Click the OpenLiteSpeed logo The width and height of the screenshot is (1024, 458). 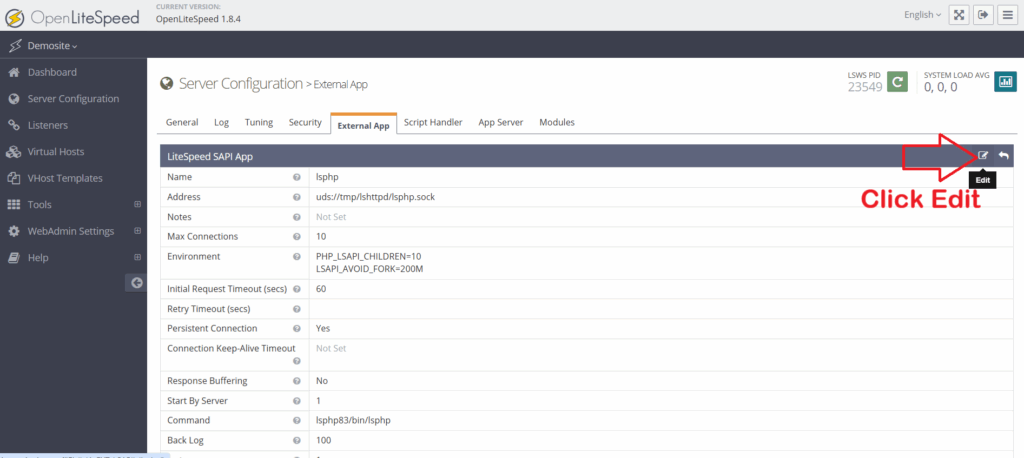[68, 15]
